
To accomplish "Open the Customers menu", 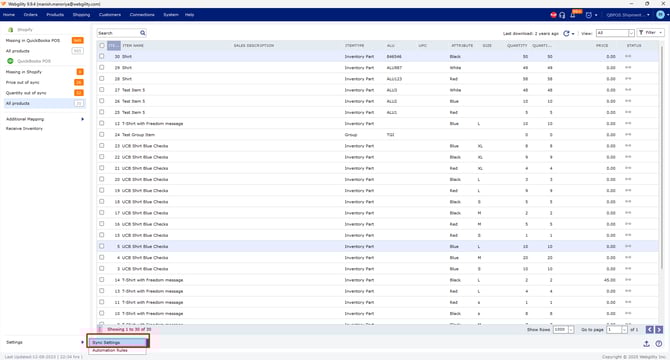I will [x=110, y=15].
